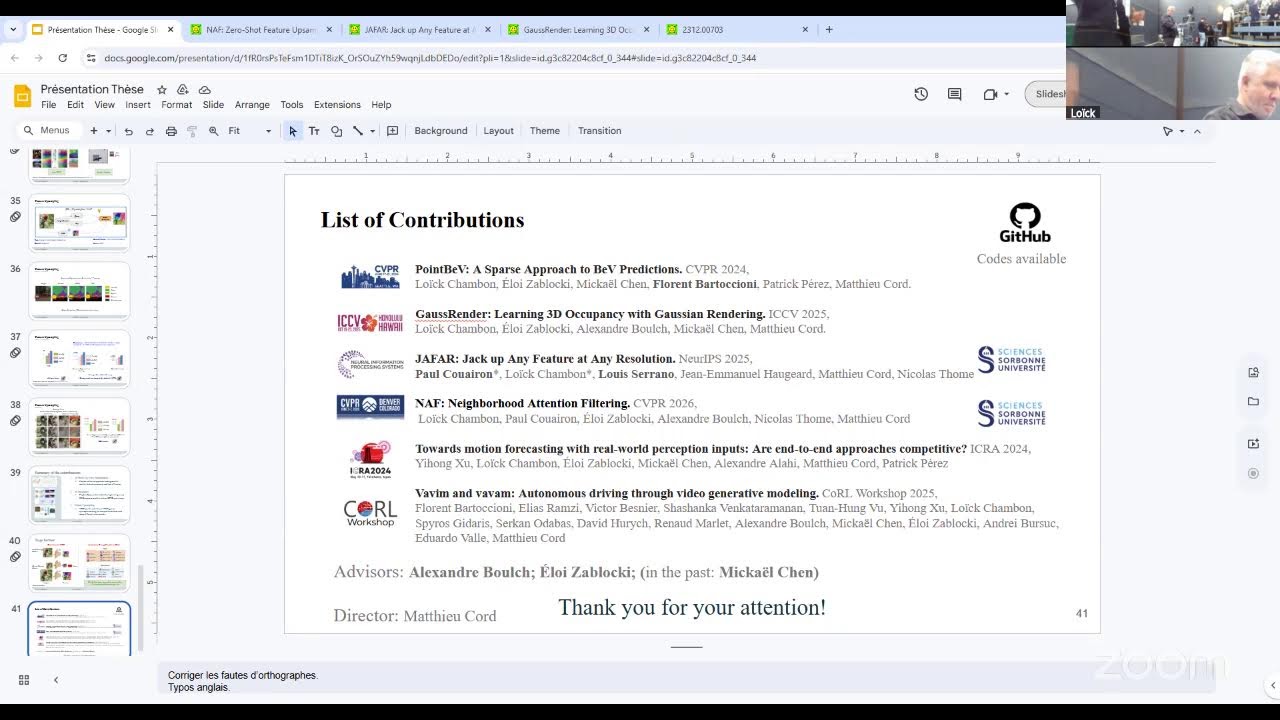The width and height of the screenshot is (1280, 720).
Task: Select slide 36 thumbnail
Action: point(80,290)
